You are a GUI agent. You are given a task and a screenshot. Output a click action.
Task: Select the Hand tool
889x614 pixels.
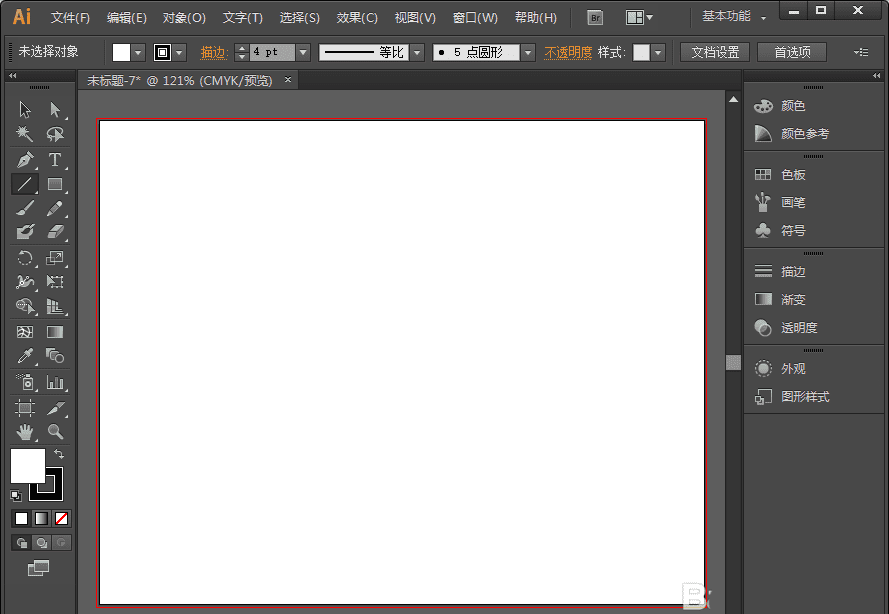[25, 432]
